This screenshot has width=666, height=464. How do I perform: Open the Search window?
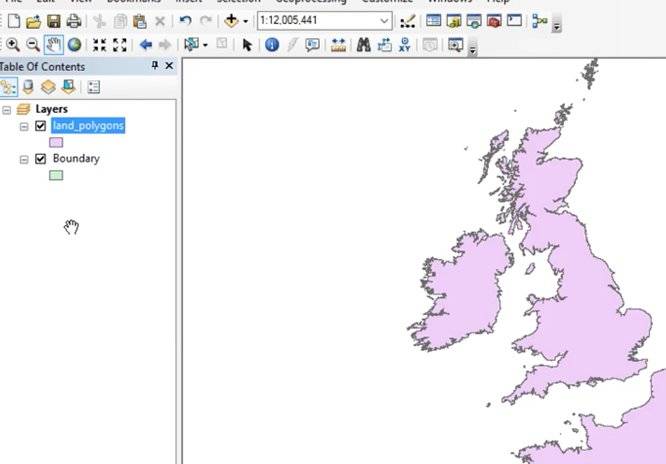[474, 21]
